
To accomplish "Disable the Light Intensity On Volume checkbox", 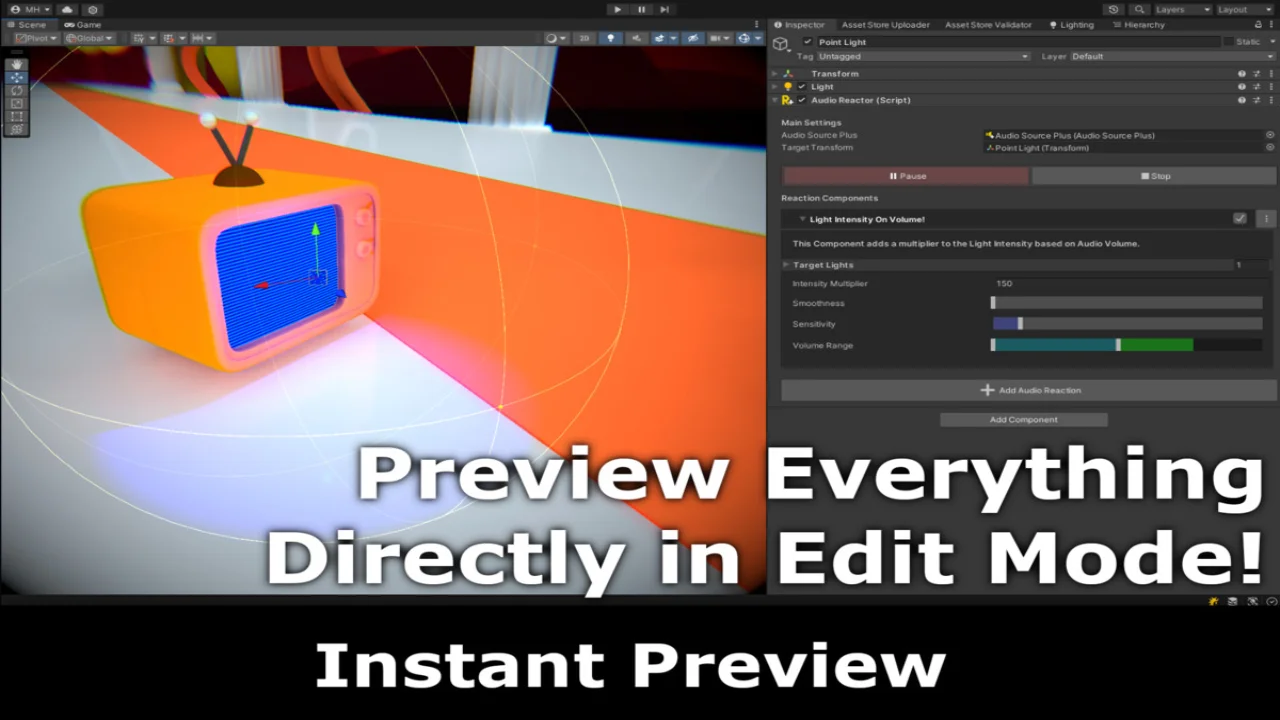I will (1240, 218).
